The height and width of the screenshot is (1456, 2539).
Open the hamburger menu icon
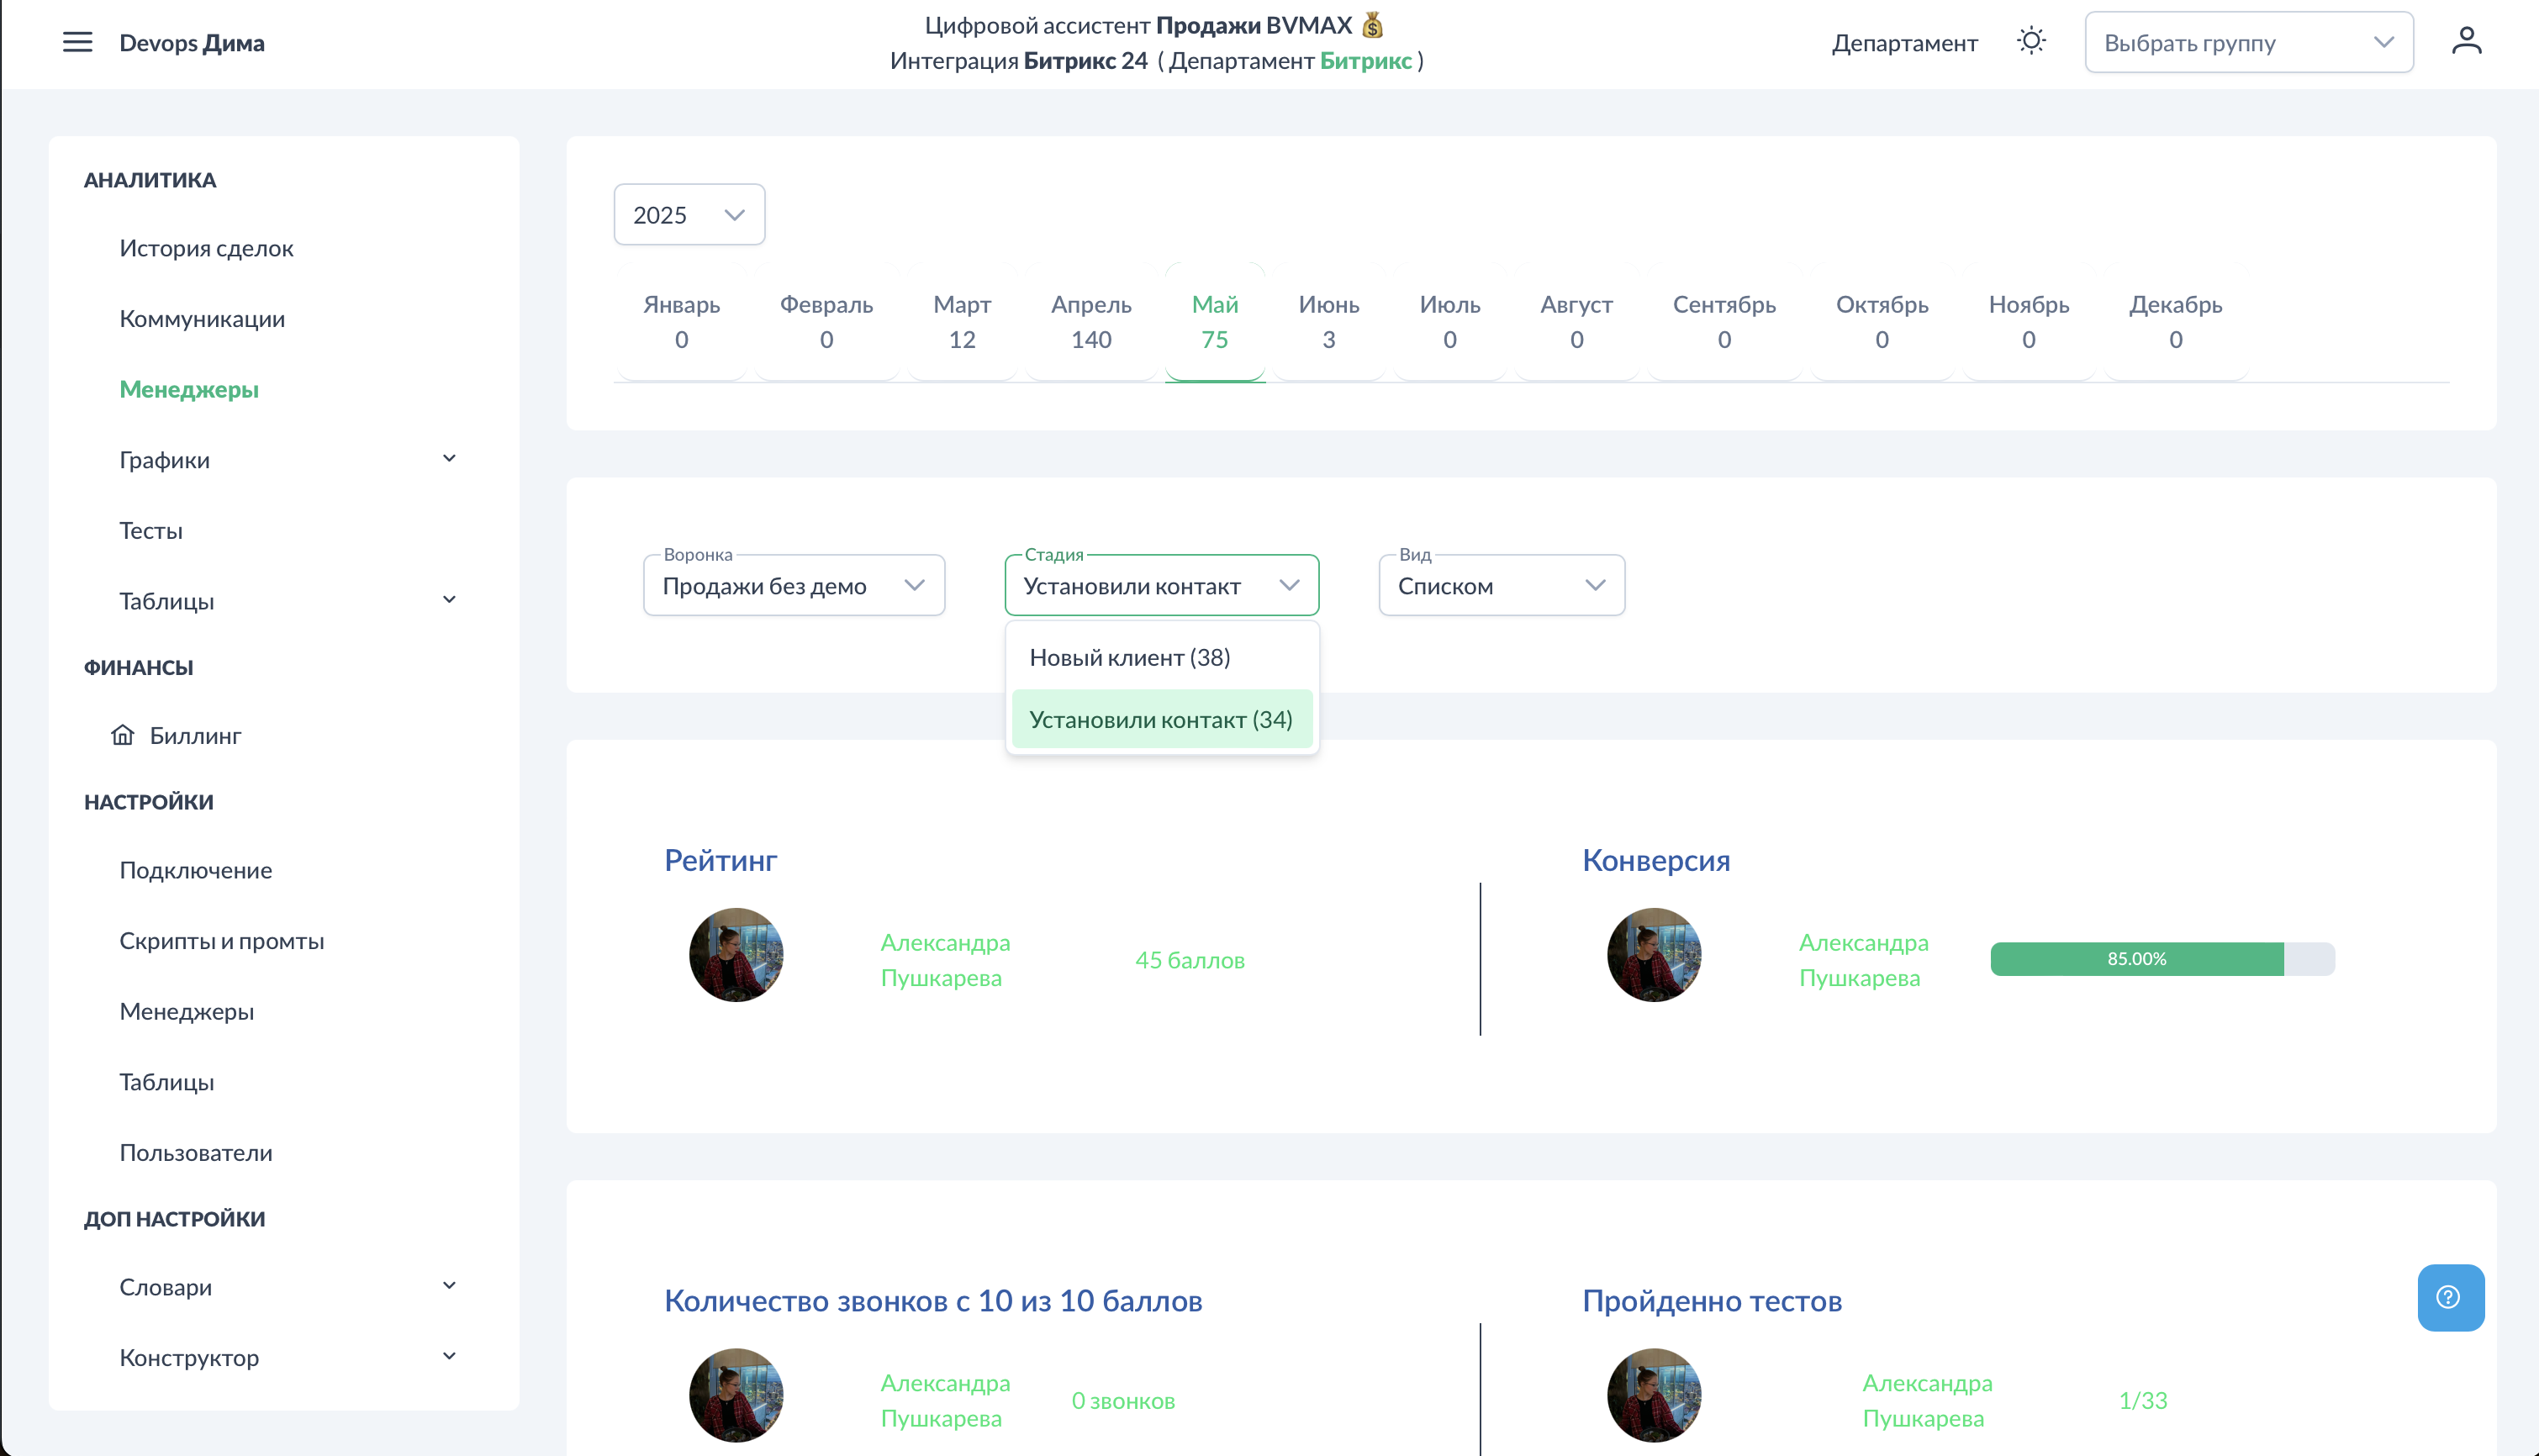[x=77, y=42]
